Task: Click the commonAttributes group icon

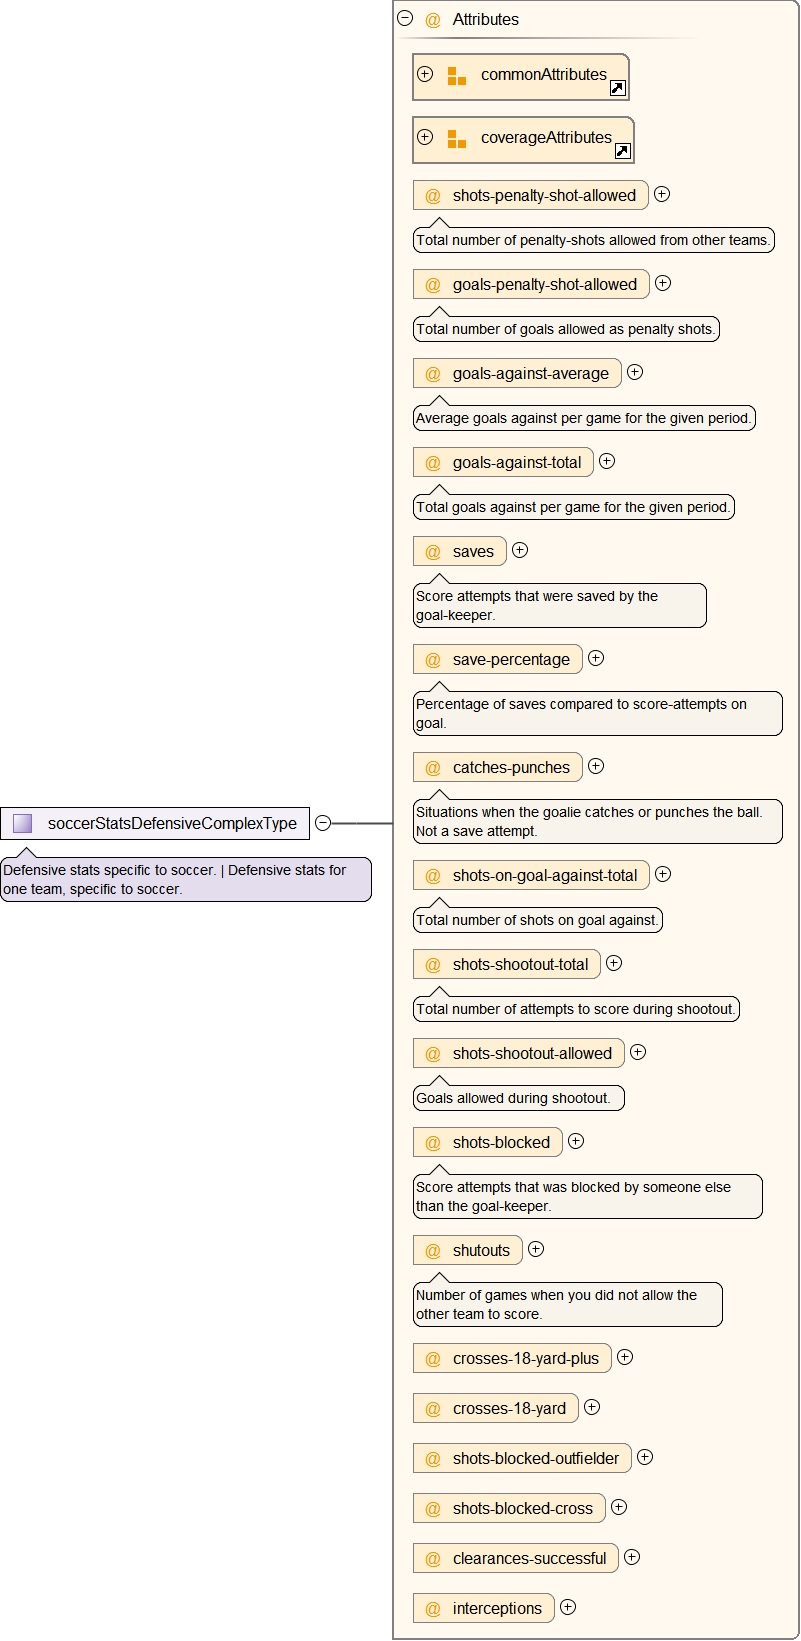Action: pyautogui.click(x=457, y=76)
